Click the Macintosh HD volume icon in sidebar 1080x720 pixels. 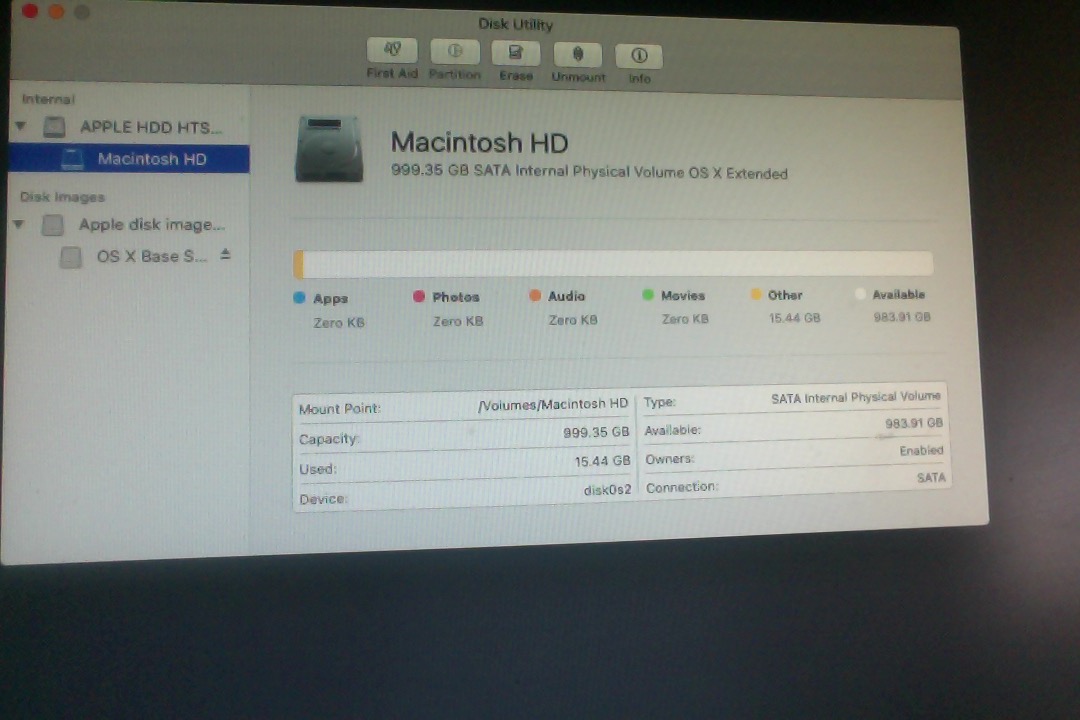pyautogui.click(x=72, y=159)
